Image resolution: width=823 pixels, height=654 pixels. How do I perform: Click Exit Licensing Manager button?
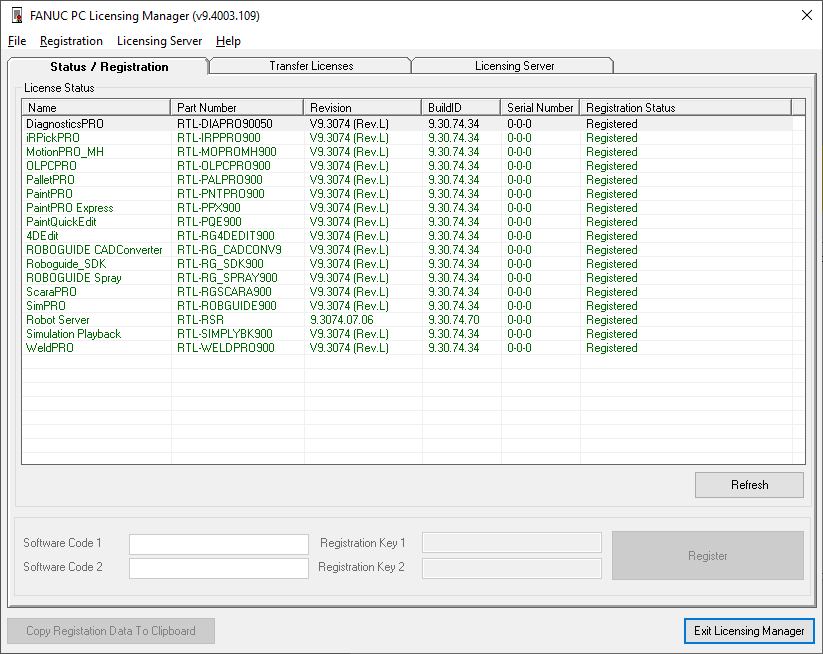point(749,630)
